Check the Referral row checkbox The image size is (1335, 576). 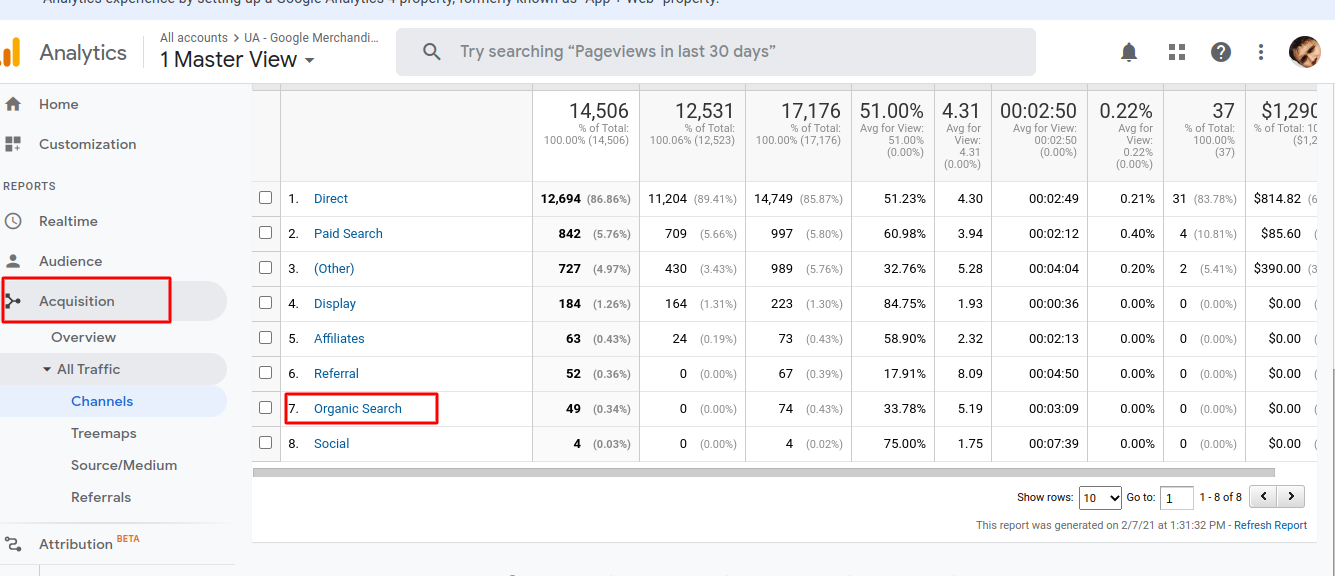(x=266, y=373)
